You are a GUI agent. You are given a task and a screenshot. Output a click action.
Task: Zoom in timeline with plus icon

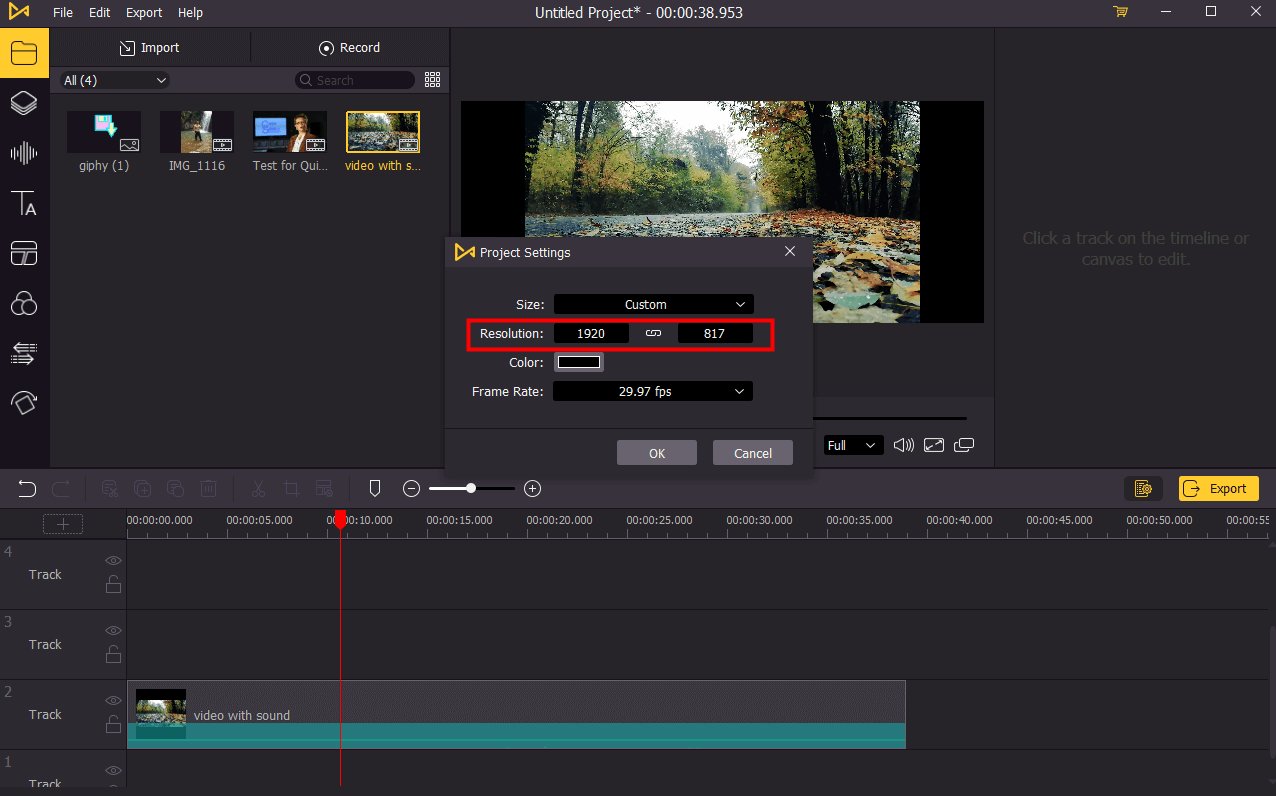(533, 489)
